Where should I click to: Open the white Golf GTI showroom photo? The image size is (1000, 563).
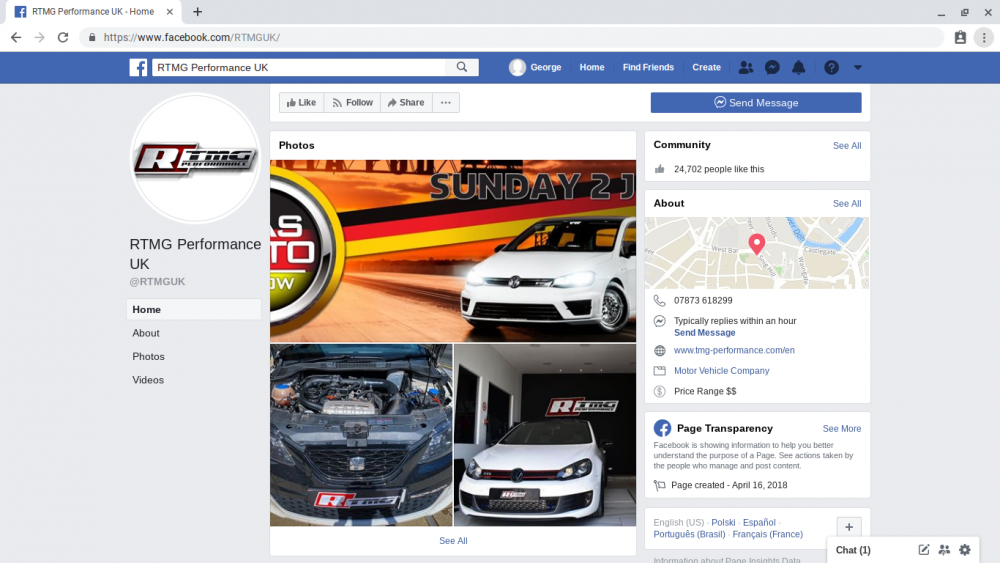coord(545,435)
